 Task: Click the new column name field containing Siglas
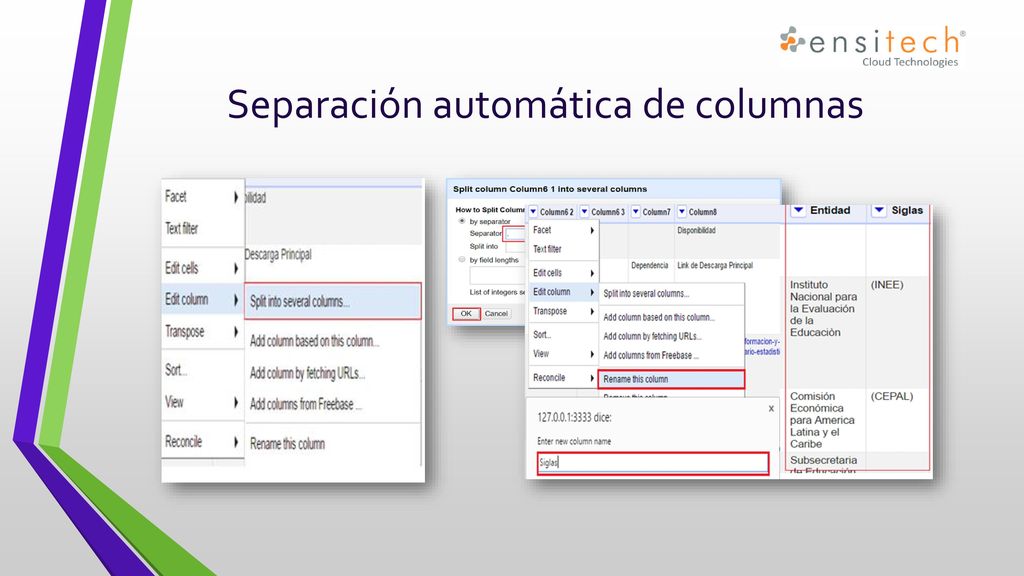[653, 463]
